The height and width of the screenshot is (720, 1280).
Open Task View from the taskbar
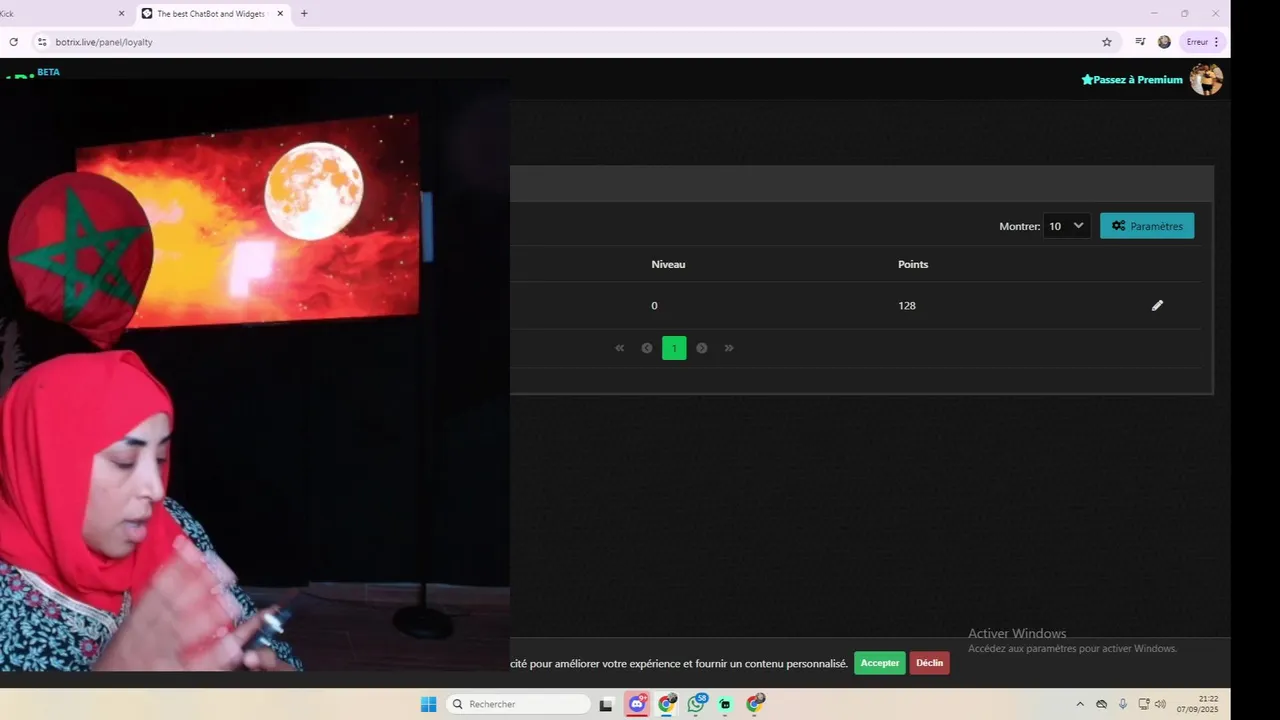pos(606,704)
